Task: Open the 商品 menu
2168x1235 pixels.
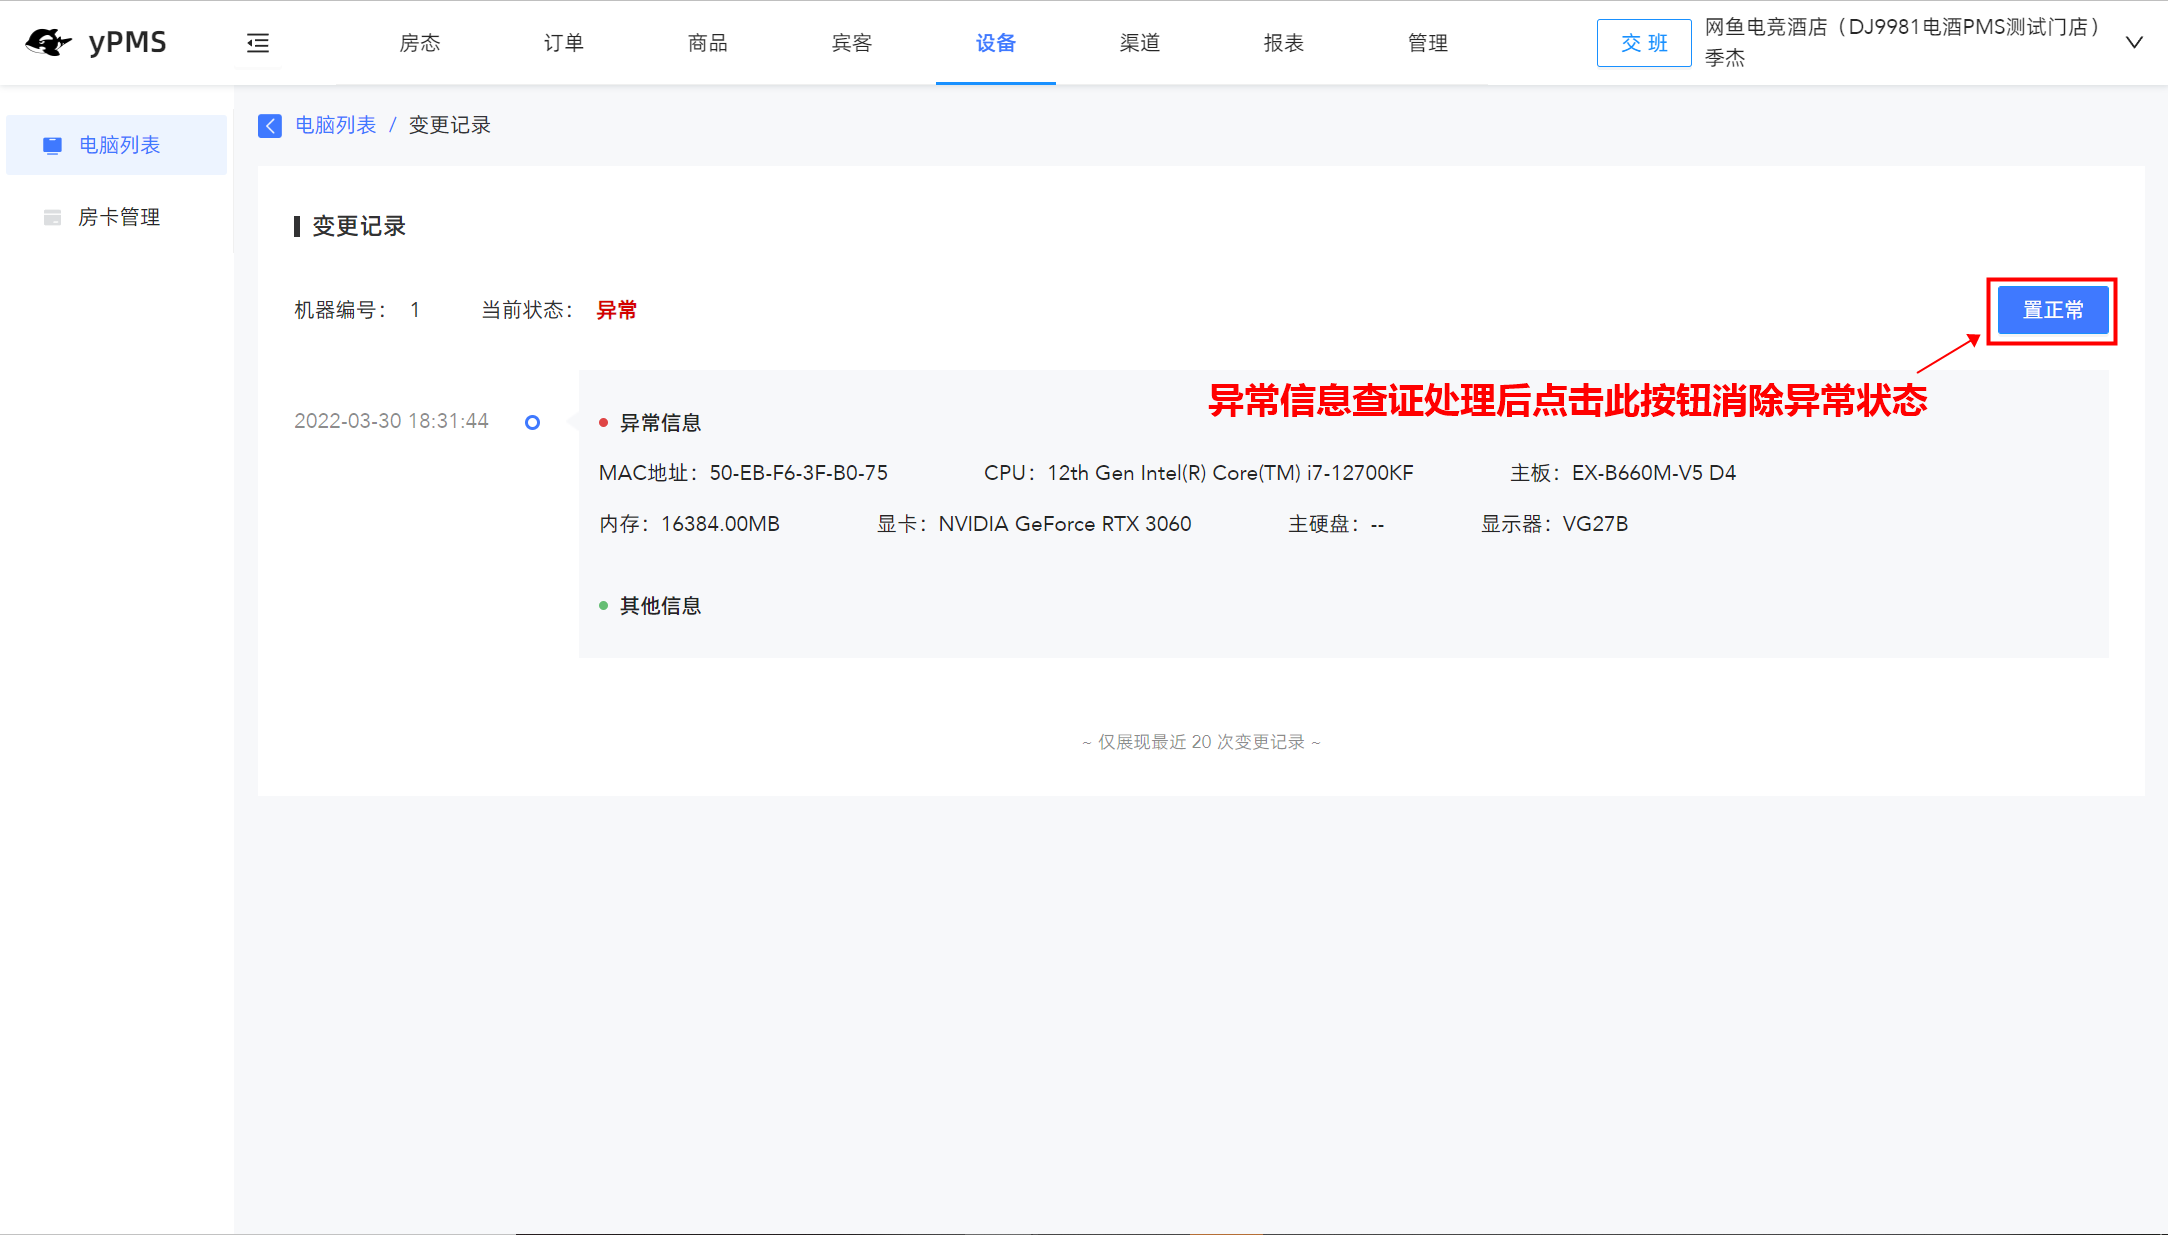Action: (708, 43)
